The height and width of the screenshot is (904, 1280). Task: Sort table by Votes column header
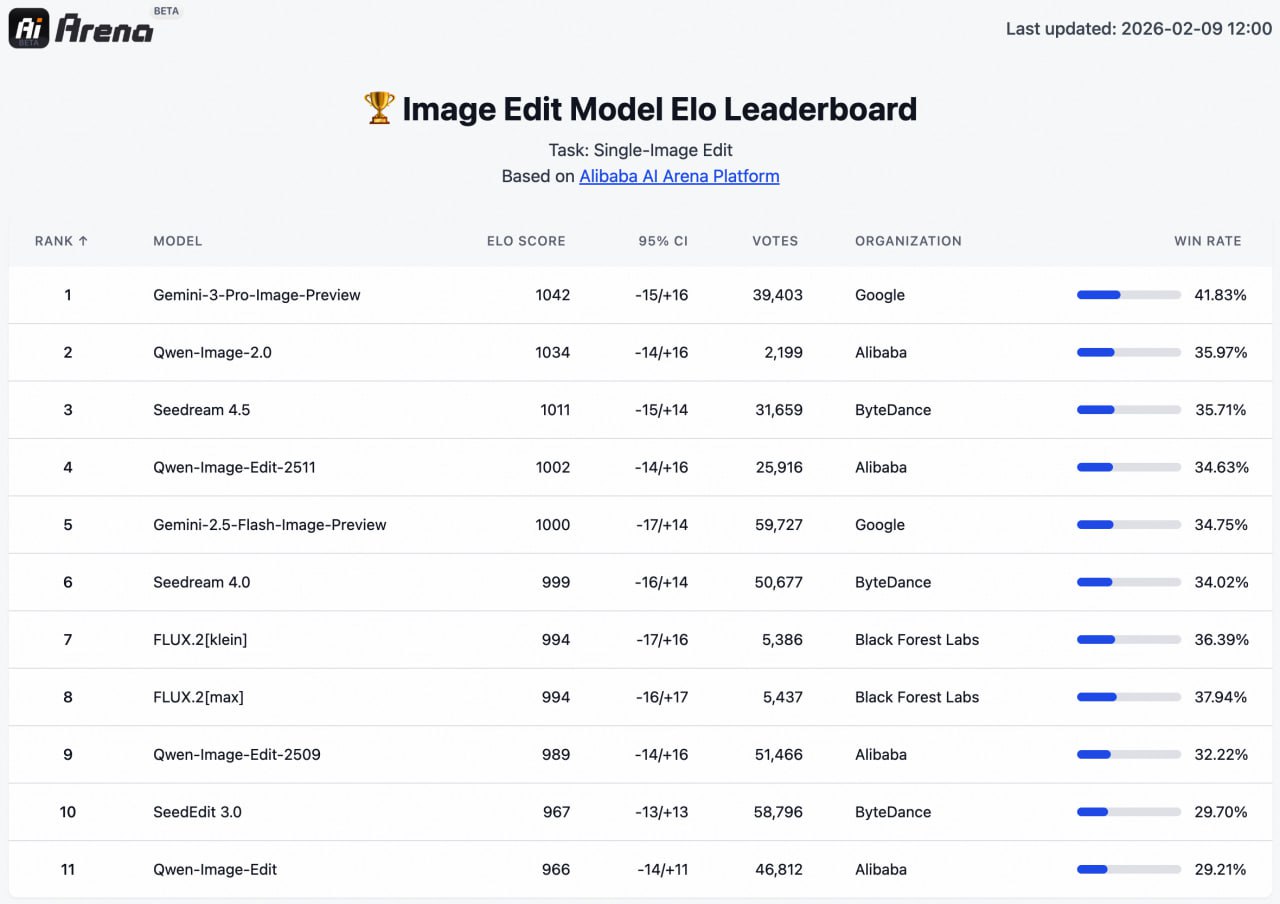(x=775, y=241)
